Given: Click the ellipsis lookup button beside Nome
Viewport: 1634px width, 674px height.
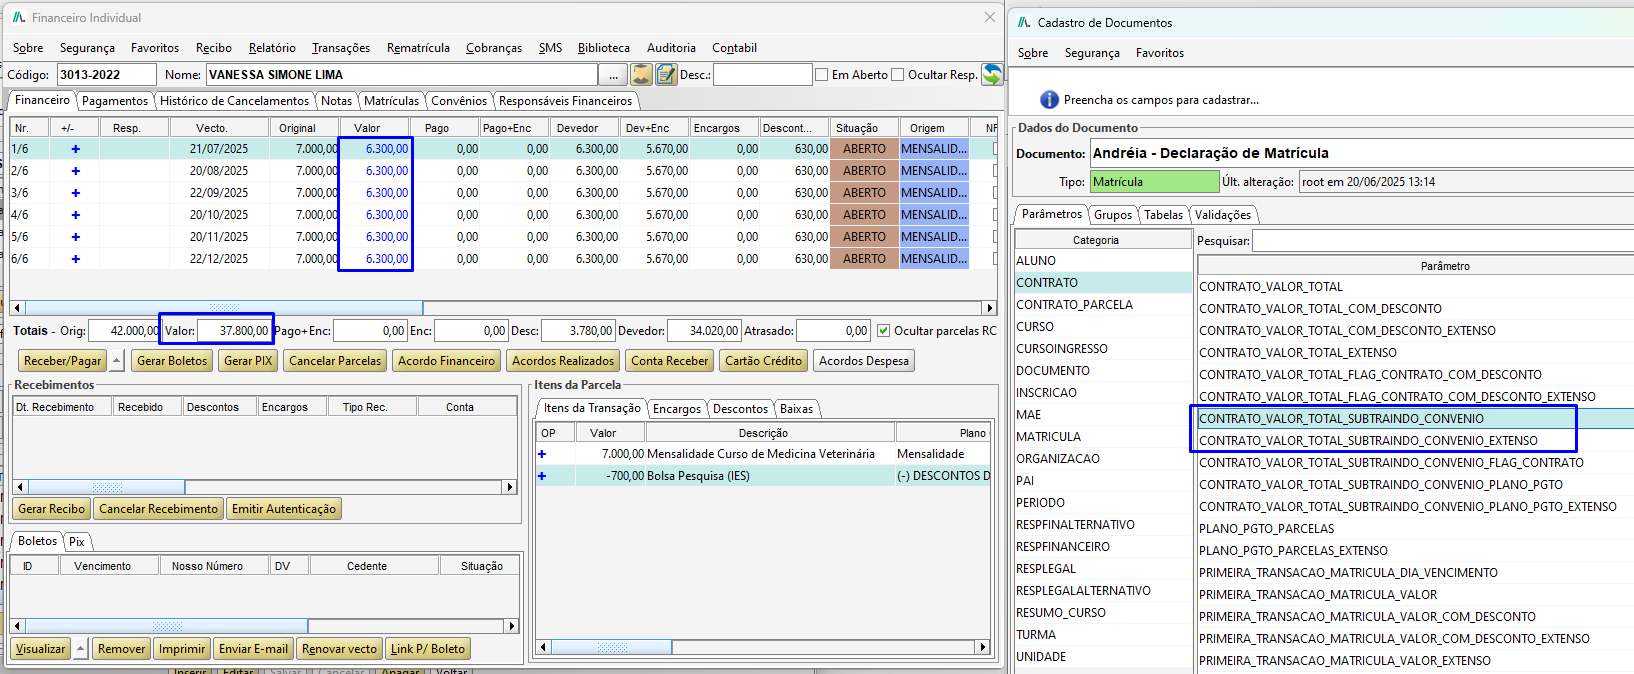Looking at the screenshot, I should 613,75.
